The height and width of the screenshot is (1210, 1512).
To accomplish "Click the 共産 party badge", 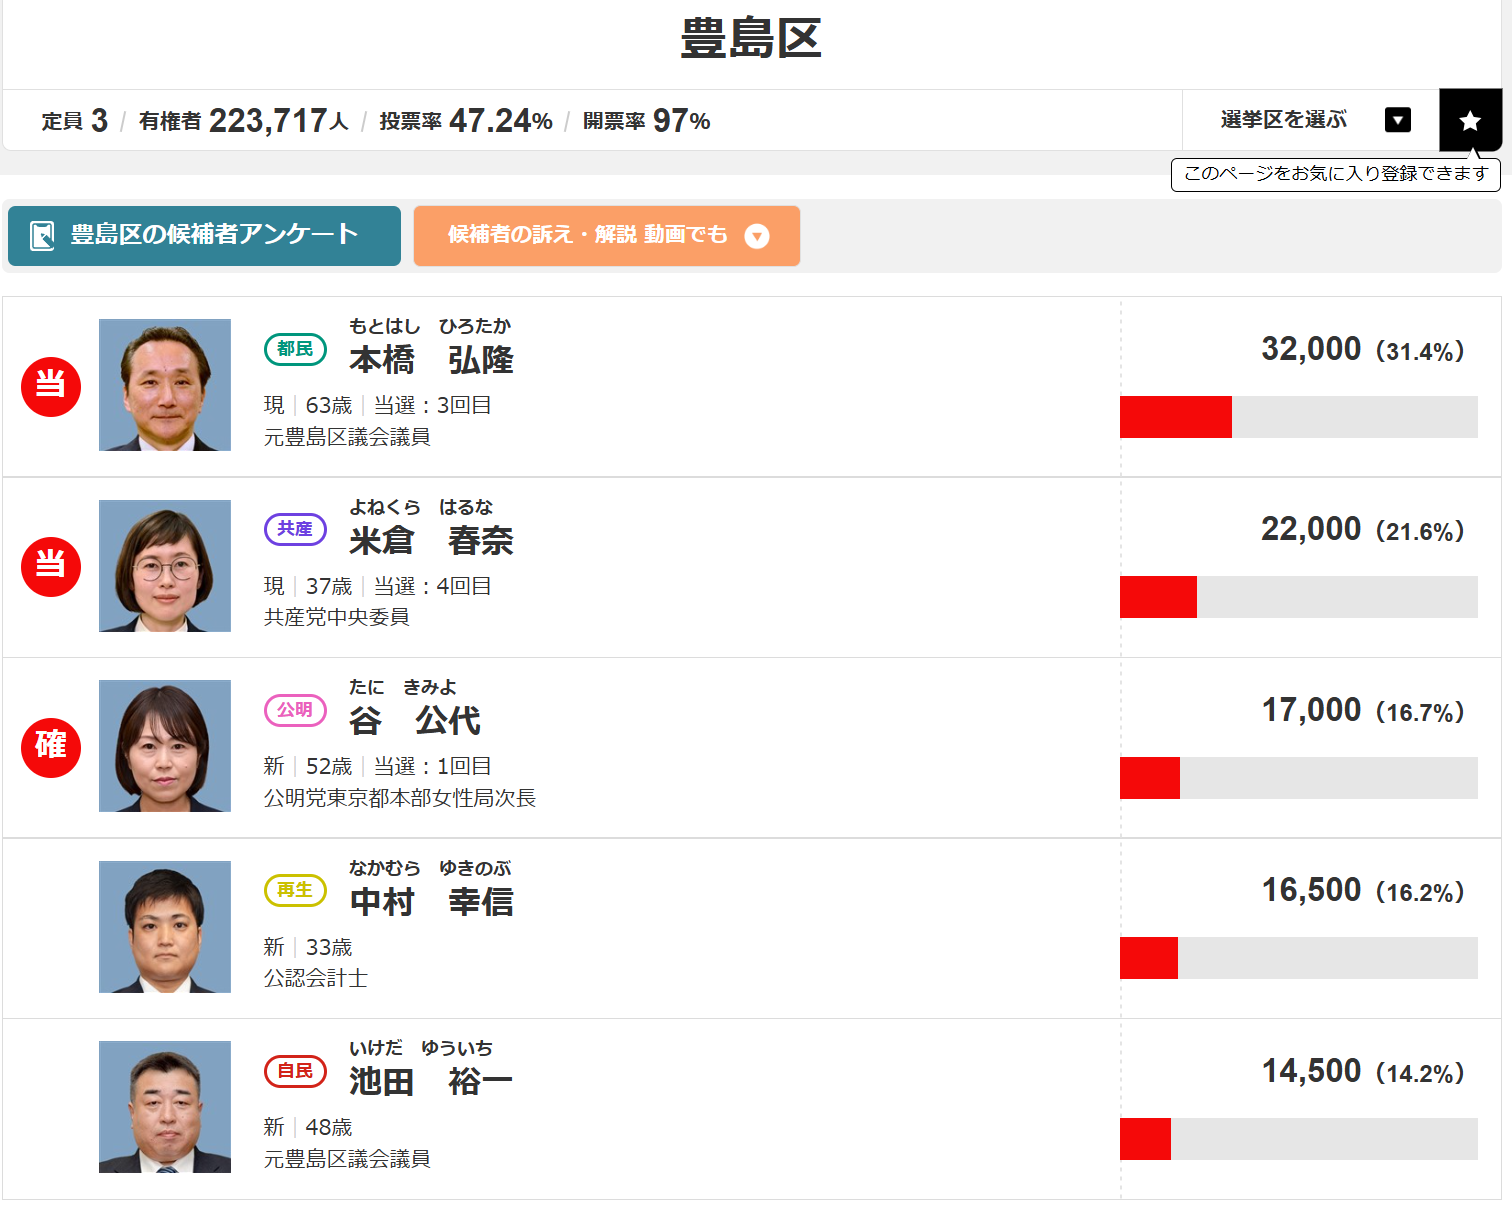I will click(295, 529).
